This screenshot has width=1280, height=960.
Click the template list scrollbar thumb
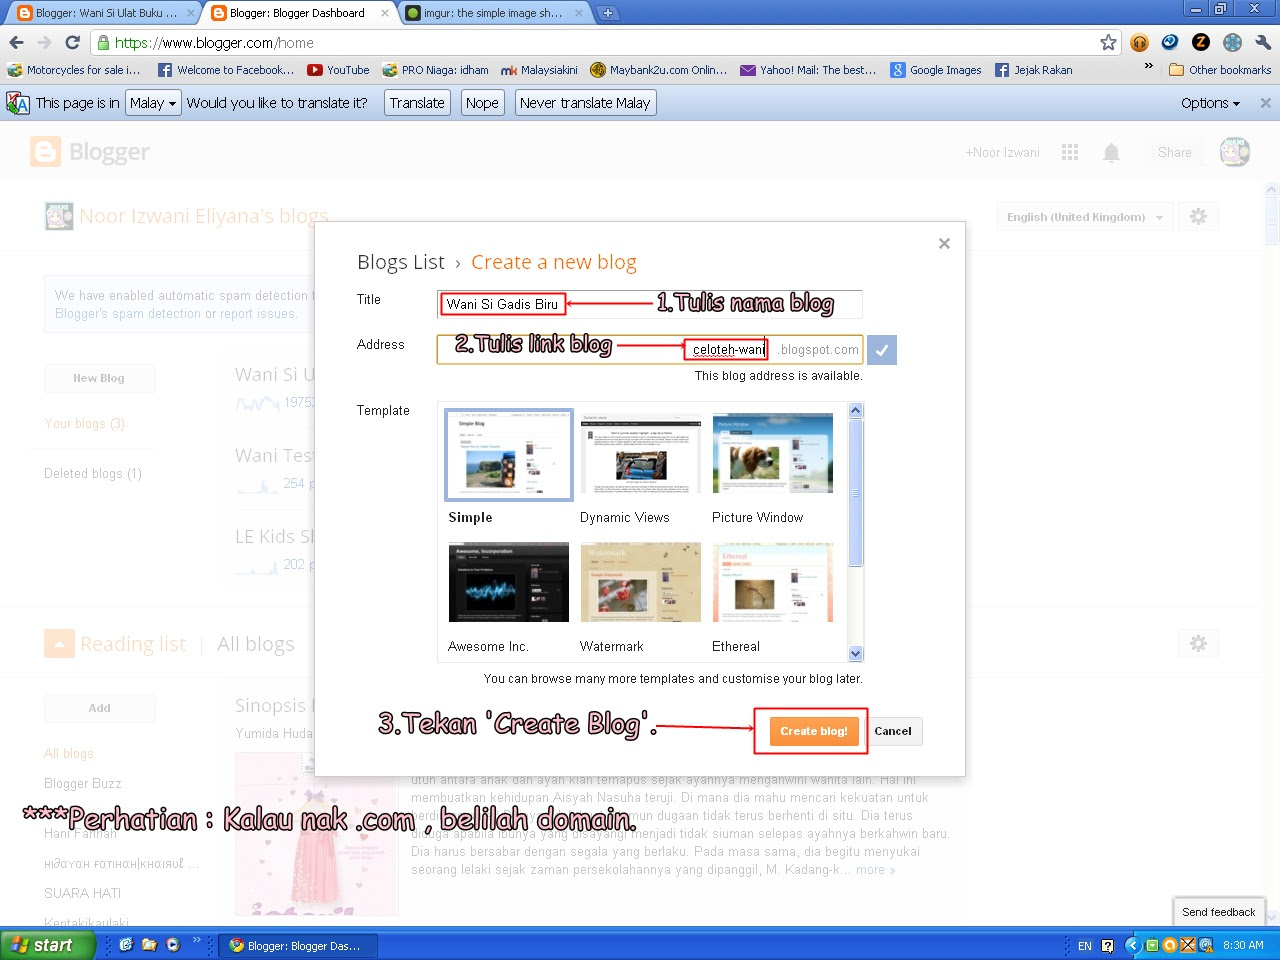coord(855,493)
